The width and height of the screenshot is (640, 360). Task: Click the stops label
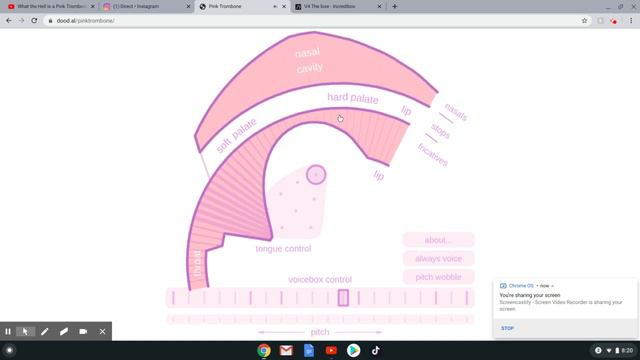tap(440, 131)
